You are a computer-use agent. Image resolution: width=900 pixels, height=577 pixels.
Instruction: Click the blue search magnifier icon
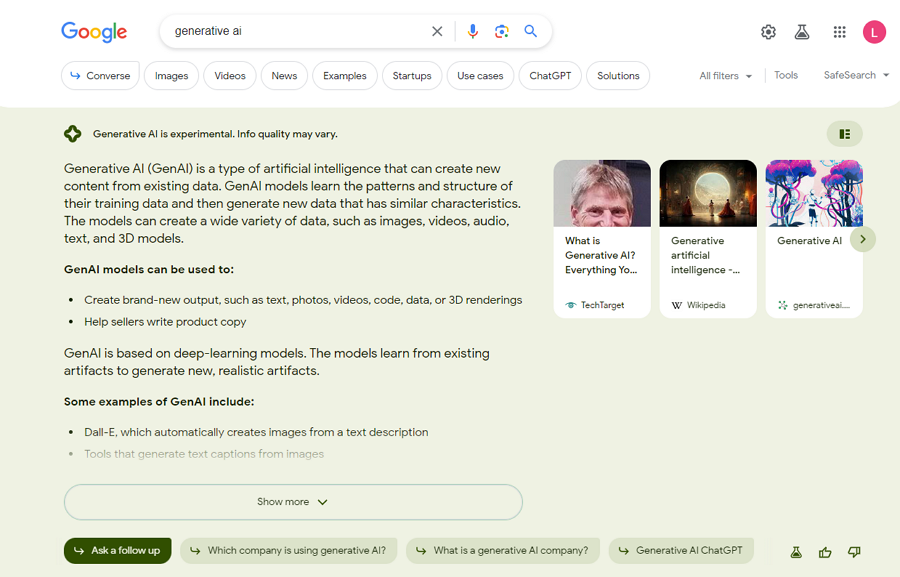[x=531, y=31]
